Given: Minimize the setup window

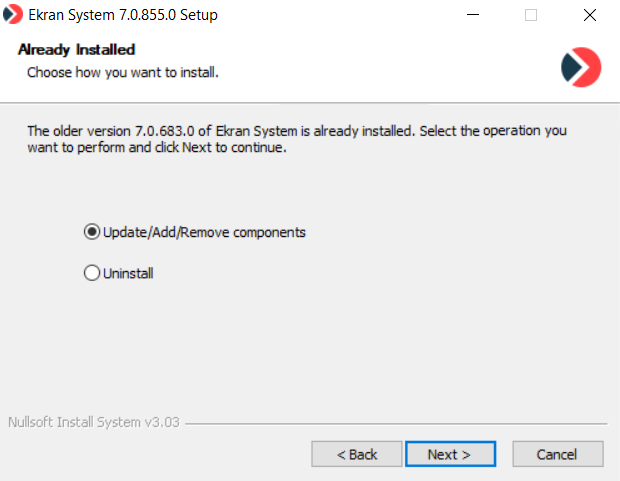Looking at the screenshot, I should coord(473,15).
